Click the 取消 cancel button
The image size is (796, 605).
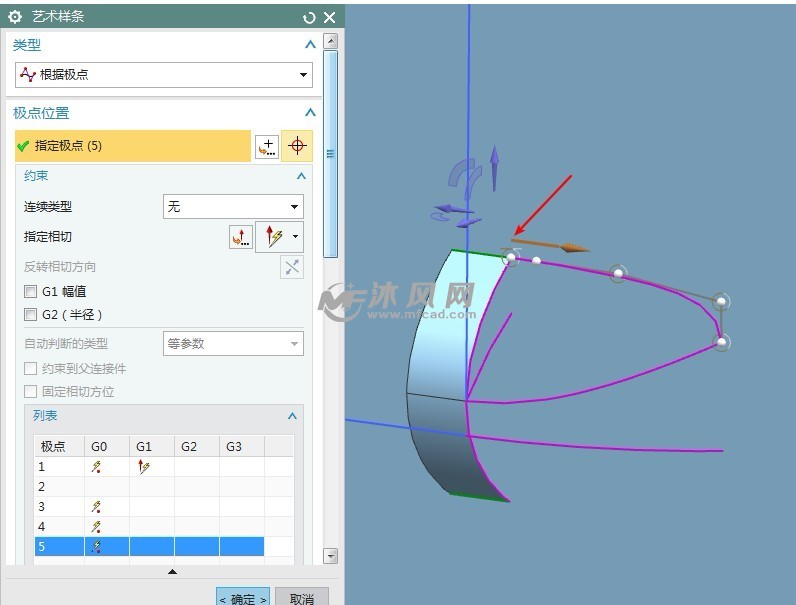click(302, 597)
